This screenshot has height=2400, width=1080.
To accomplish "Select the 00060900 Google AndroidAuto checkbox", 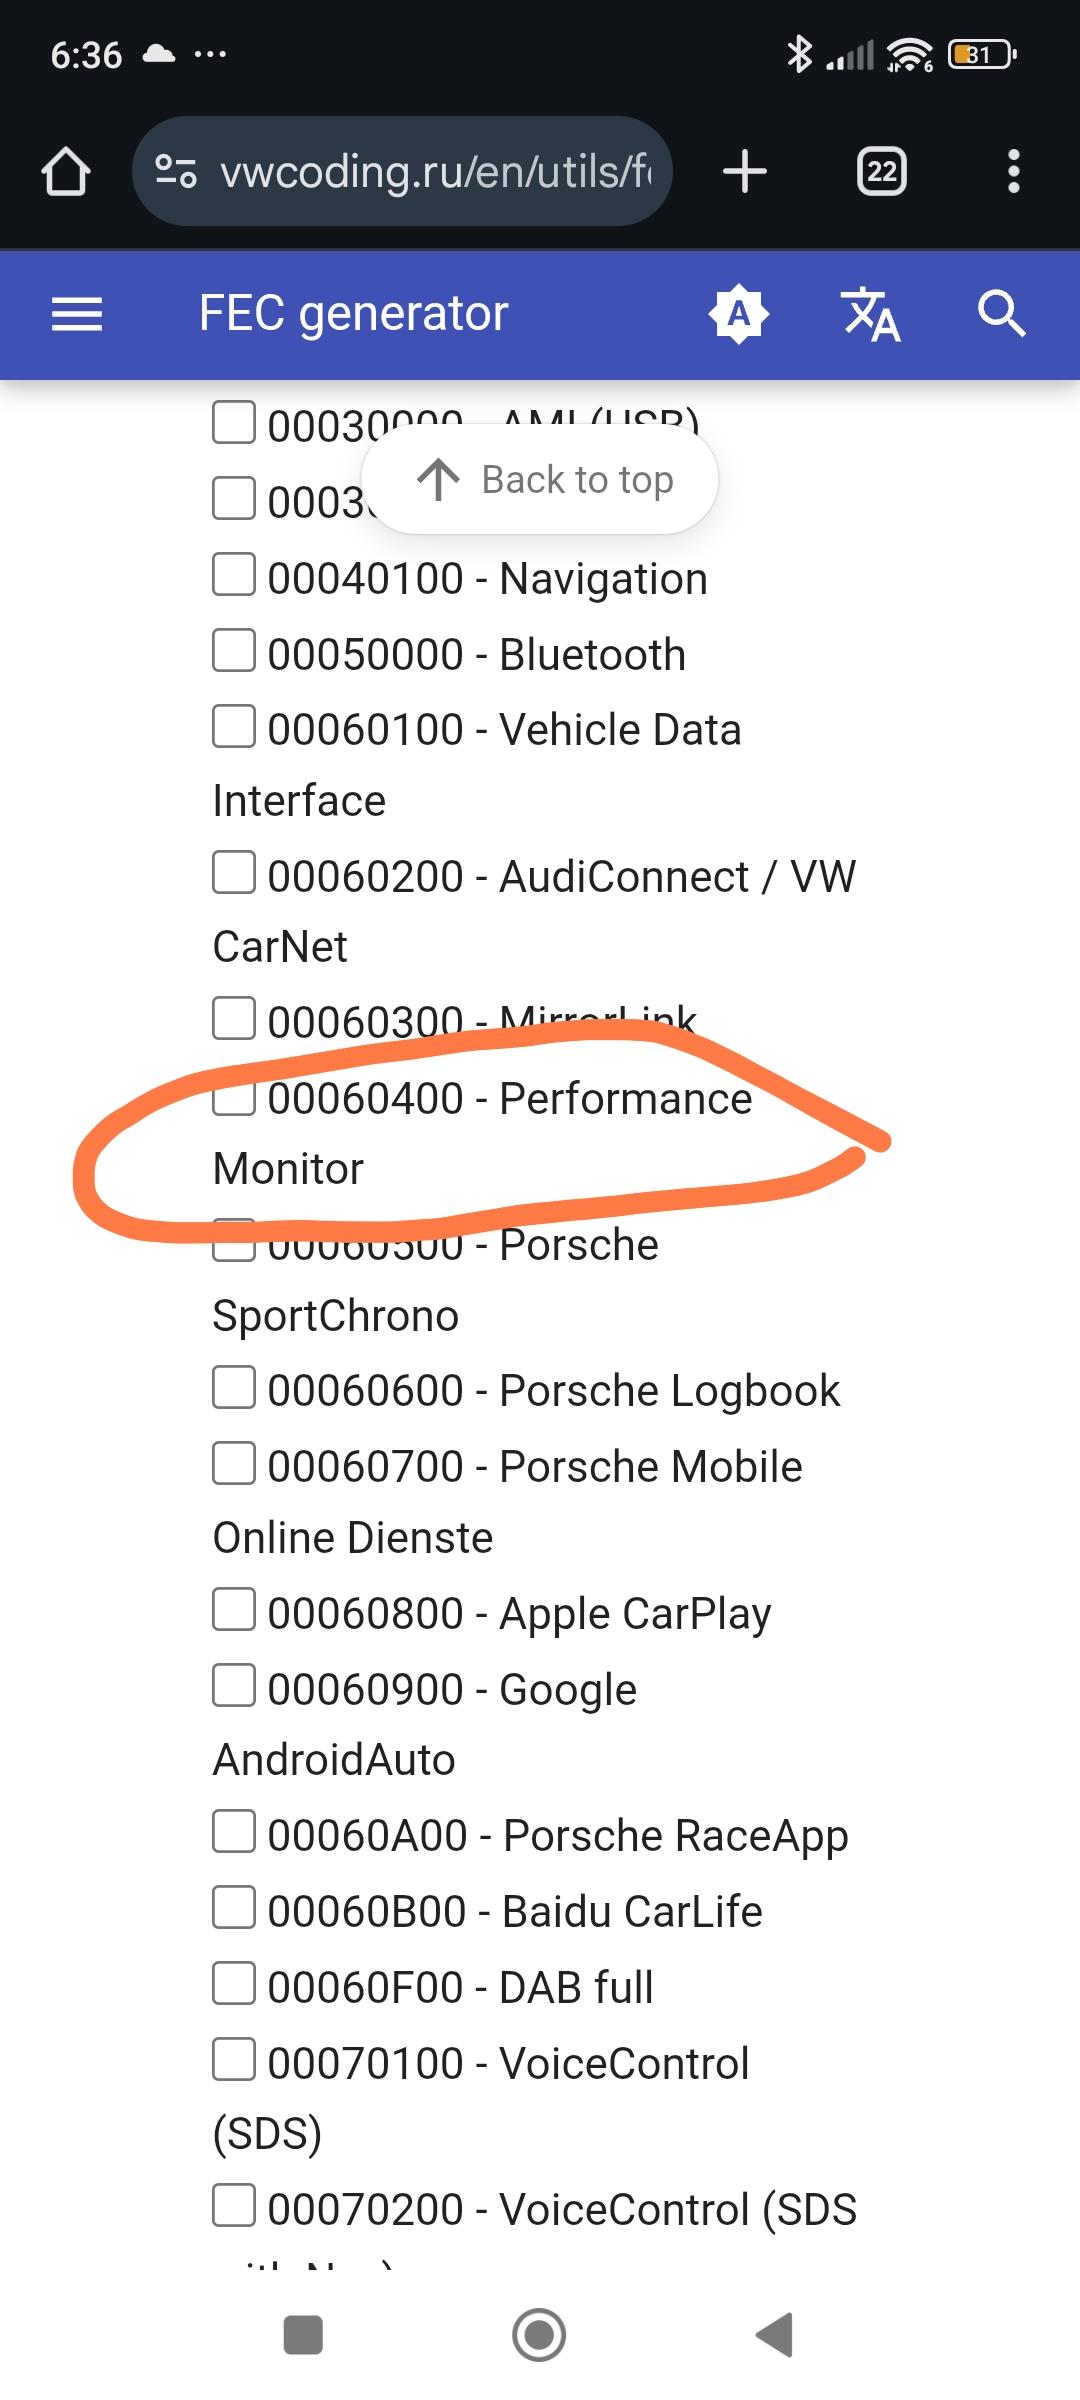I will coord(234,1686).
